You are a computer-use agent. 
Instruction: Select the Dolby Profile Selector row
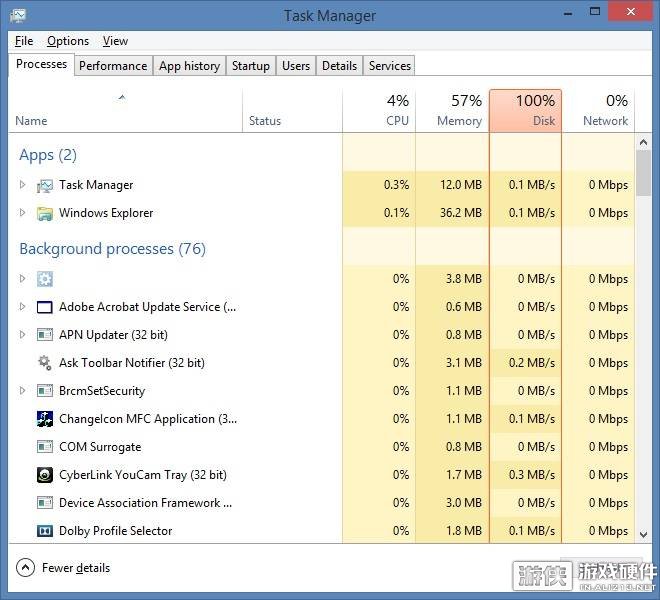click(x=321, y=531)
